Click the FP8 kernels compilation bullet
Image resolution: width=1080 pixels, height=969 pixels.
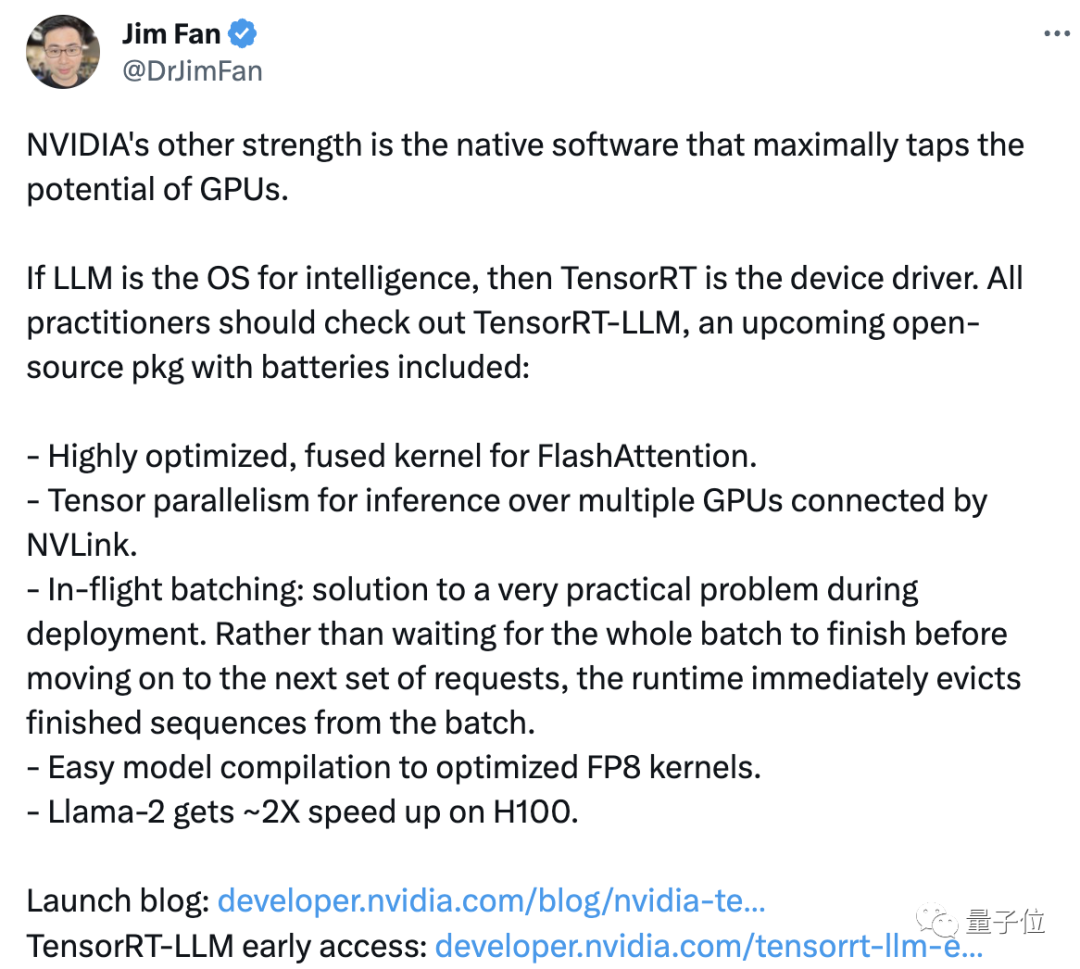pyautogui.click(x=394, y=768)
